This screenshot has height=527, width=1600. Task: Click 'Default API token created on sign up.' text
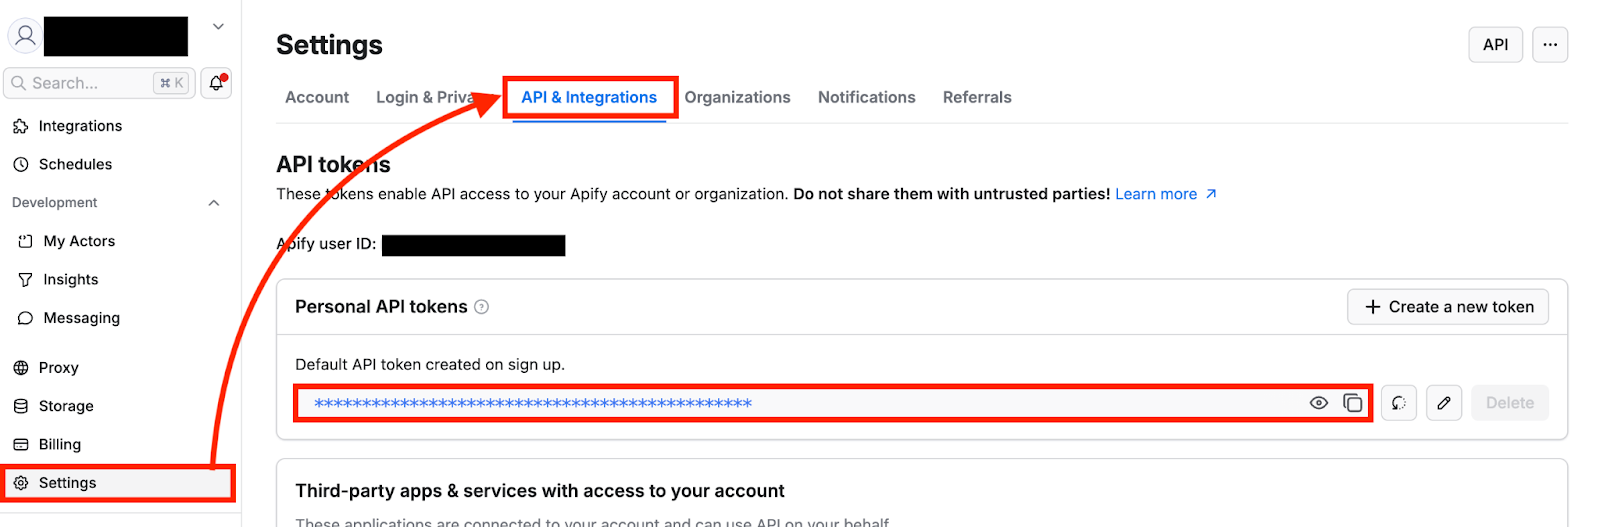point(430,365)
